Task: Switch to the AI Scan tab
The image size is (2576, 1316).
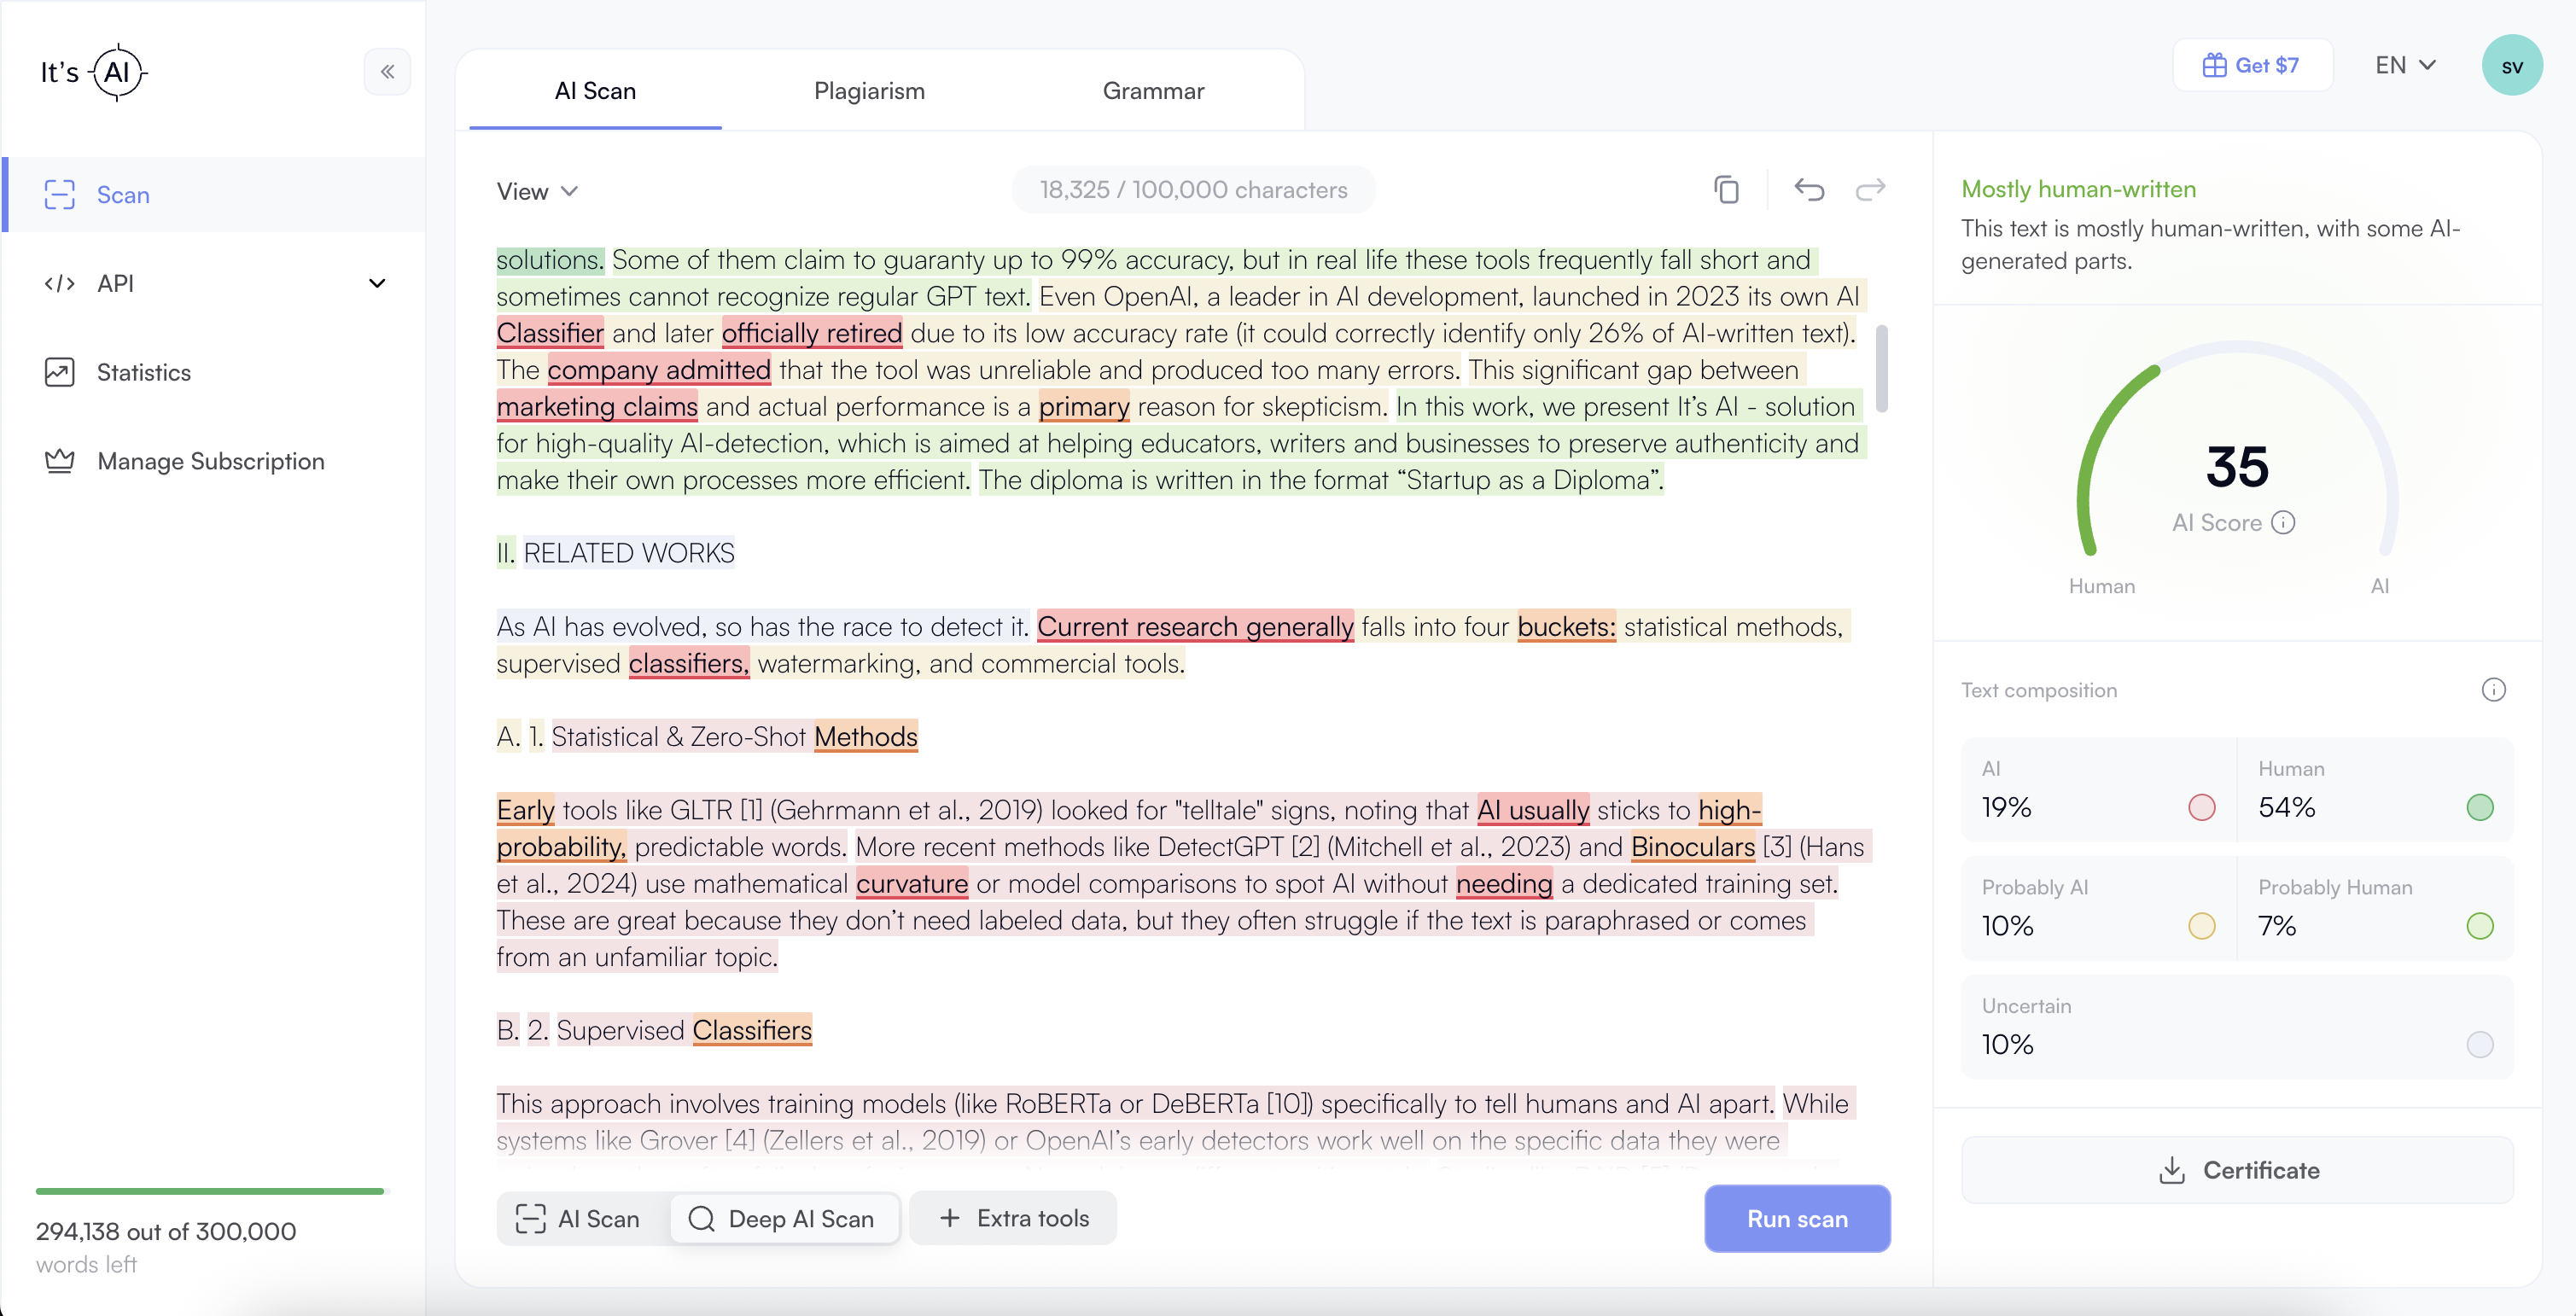Action: (x=595, y=91)
